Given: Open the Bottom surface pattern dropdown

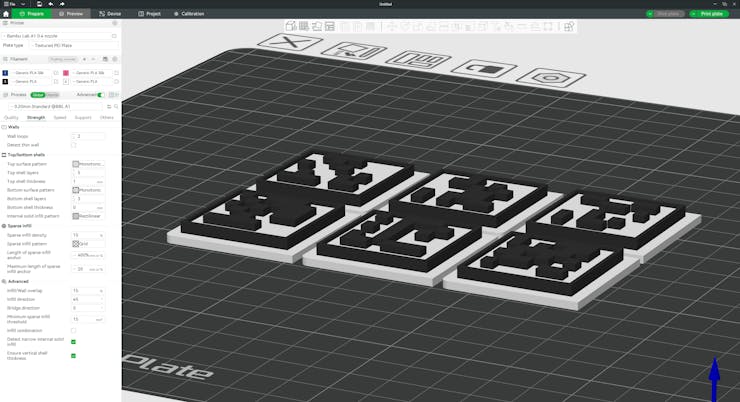Looking at the screenshot, I should pos(88,190).
